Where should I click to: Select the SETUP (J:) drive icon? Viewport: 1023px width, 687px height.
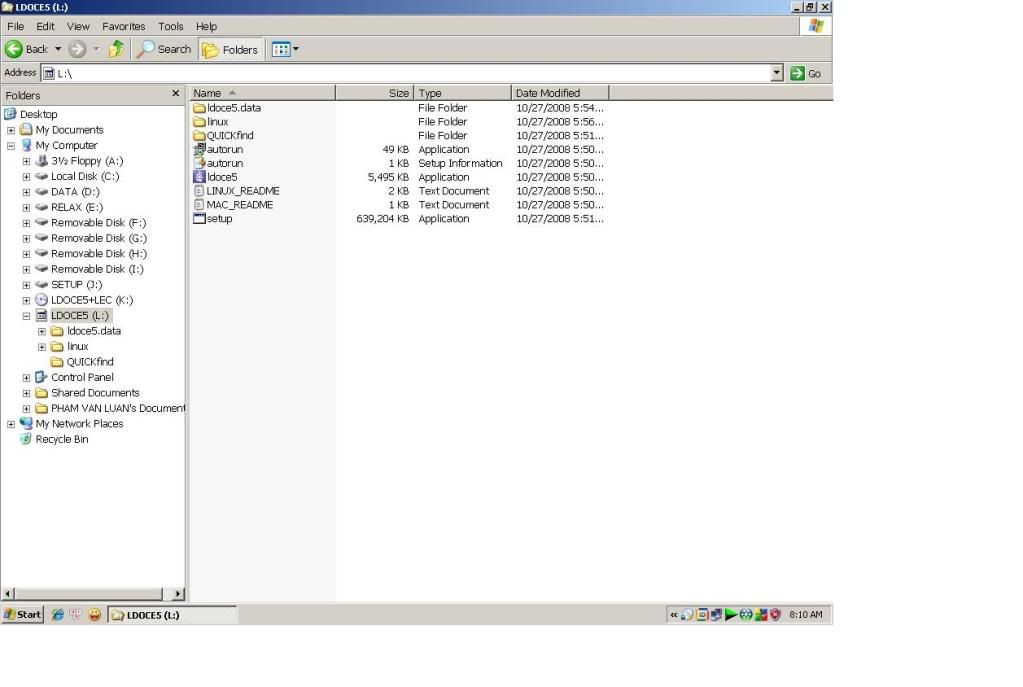click(41, 284)
